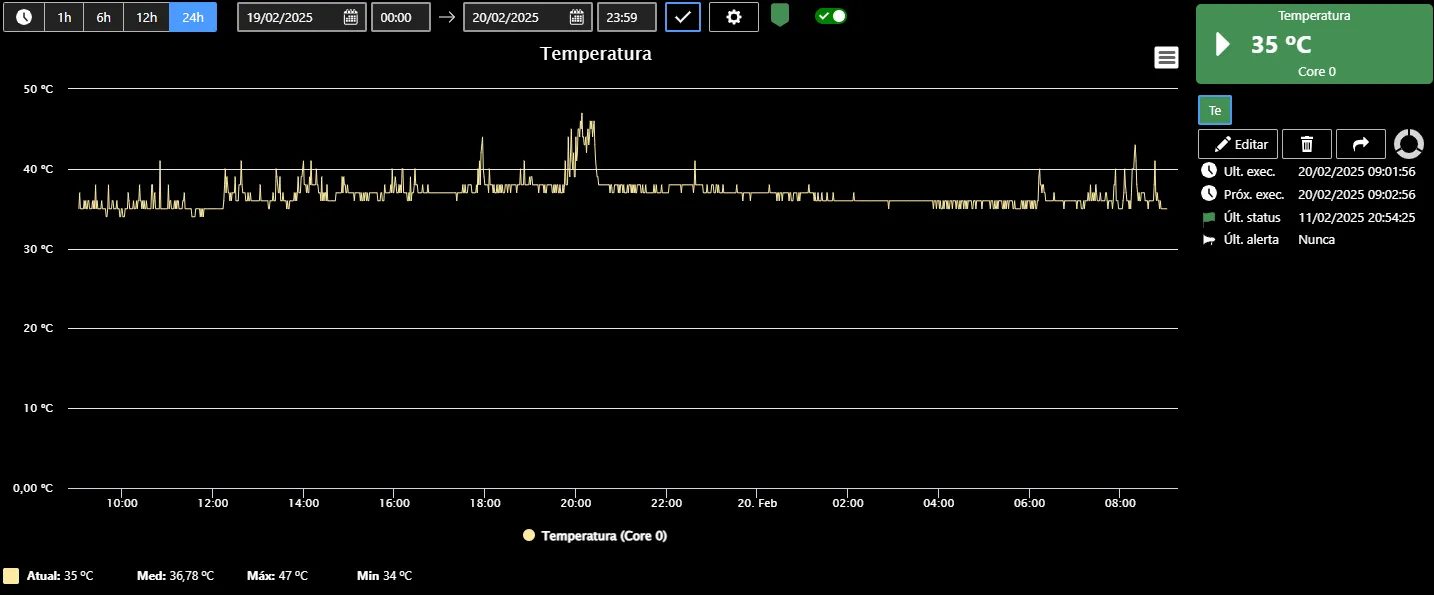Click the Nunca alert value
Viewport: 1434px width, 595px height.
[1316, 240]
